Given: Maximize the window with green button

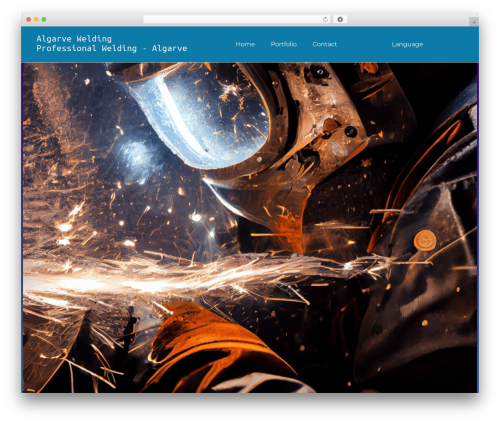Looking at the screenshot, I should point(44,20).
